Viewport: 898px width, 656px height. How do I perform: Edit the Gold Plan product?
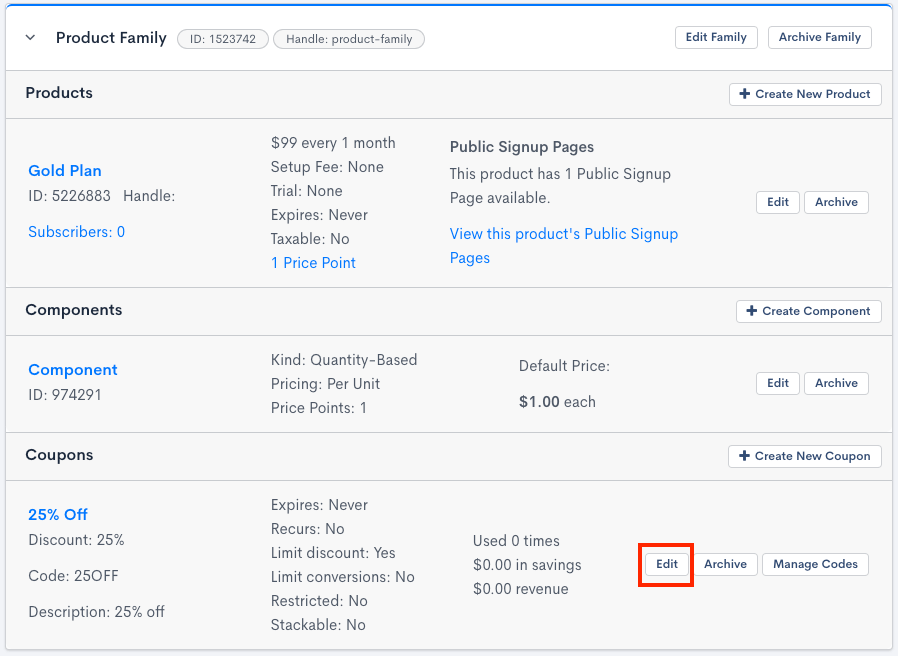tap(778, 202)
